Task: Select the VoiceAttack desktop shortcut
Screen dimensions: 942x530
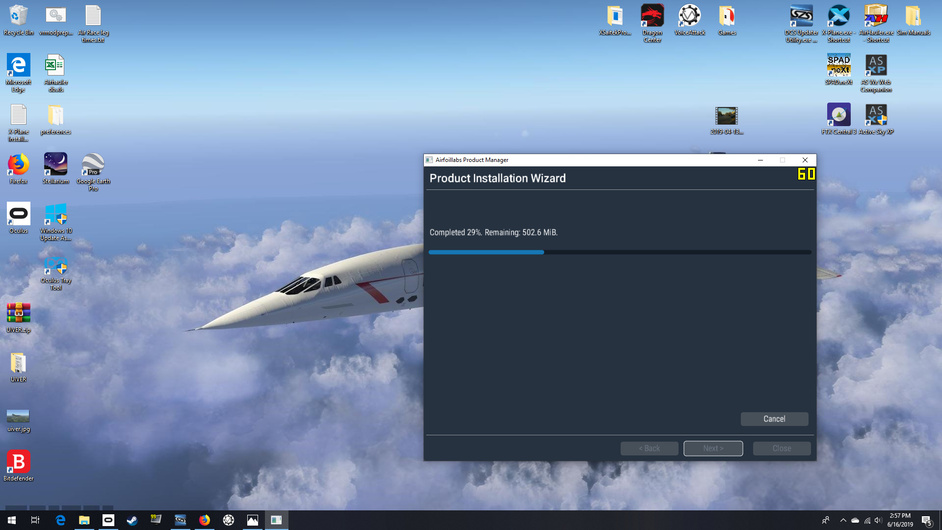Action: tap(689, 21)
